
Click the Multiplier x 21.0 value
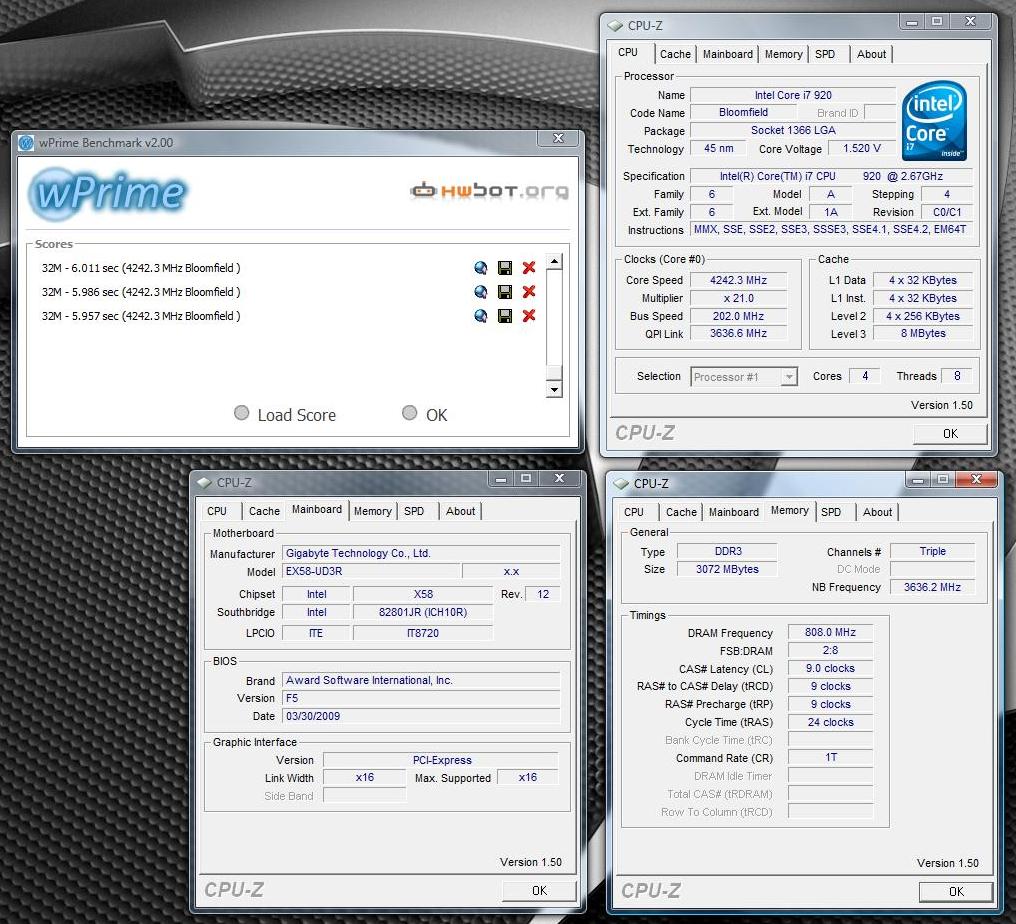(738, 298)
